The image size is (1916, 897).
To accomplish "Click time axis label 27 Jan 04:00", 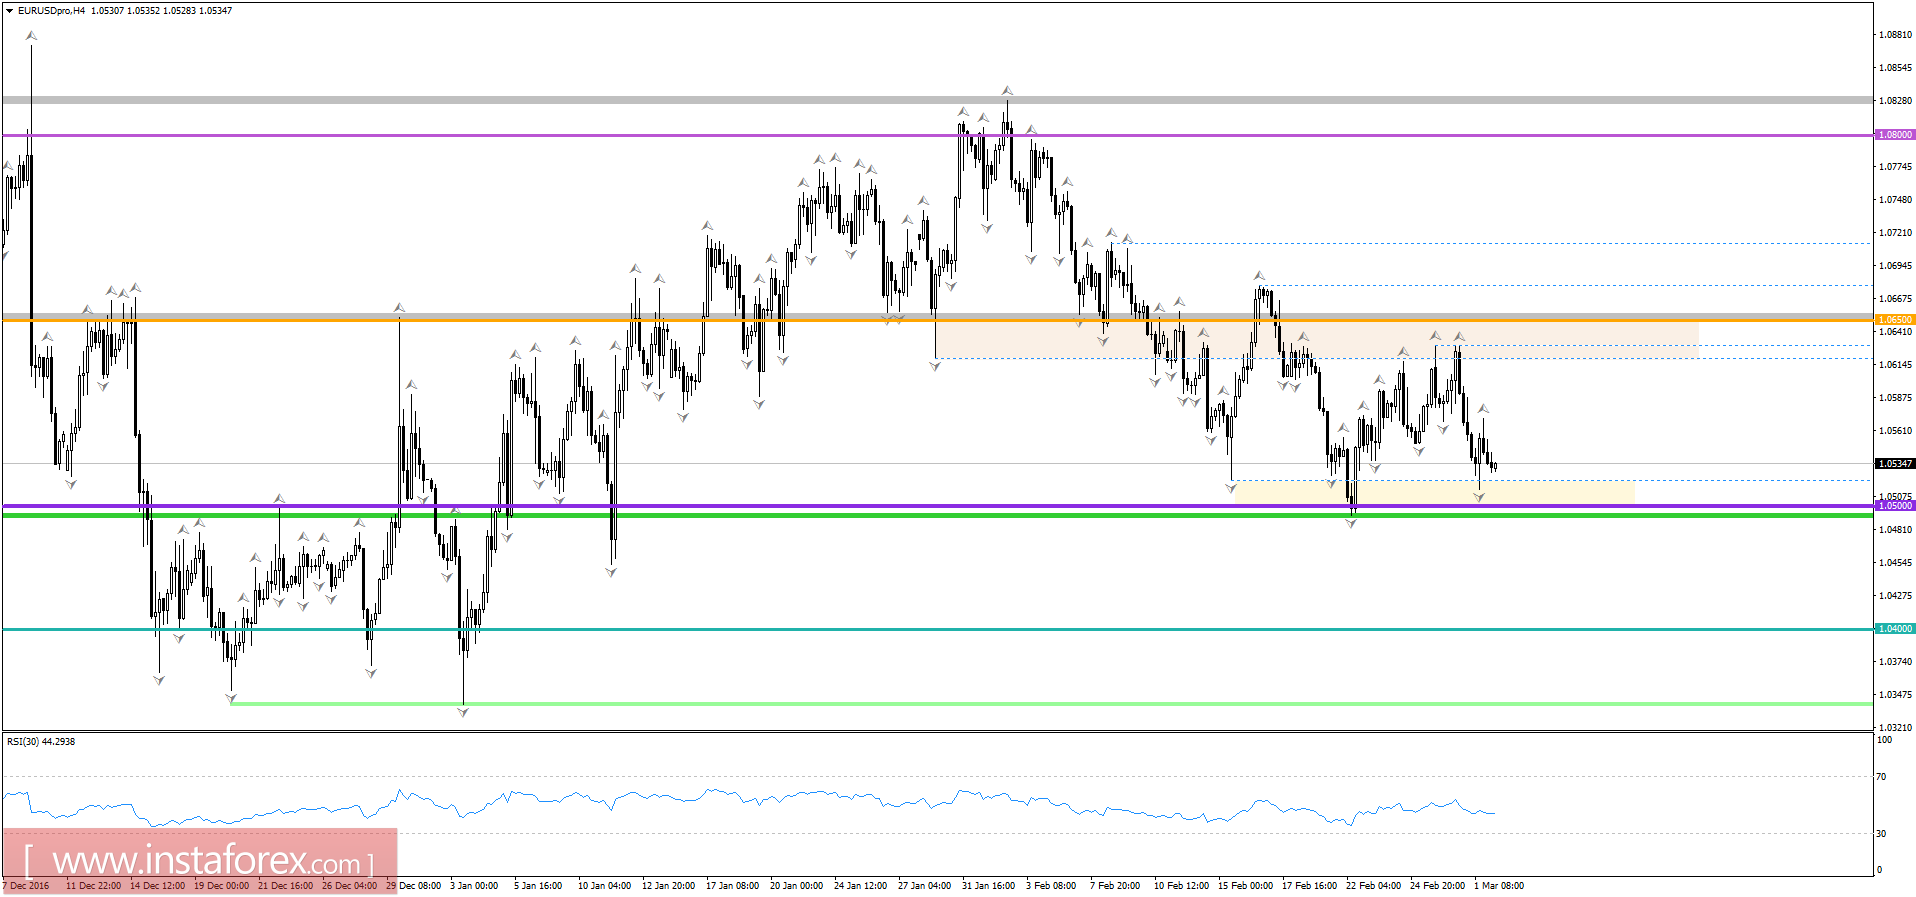I will click(x=924, y=886).
